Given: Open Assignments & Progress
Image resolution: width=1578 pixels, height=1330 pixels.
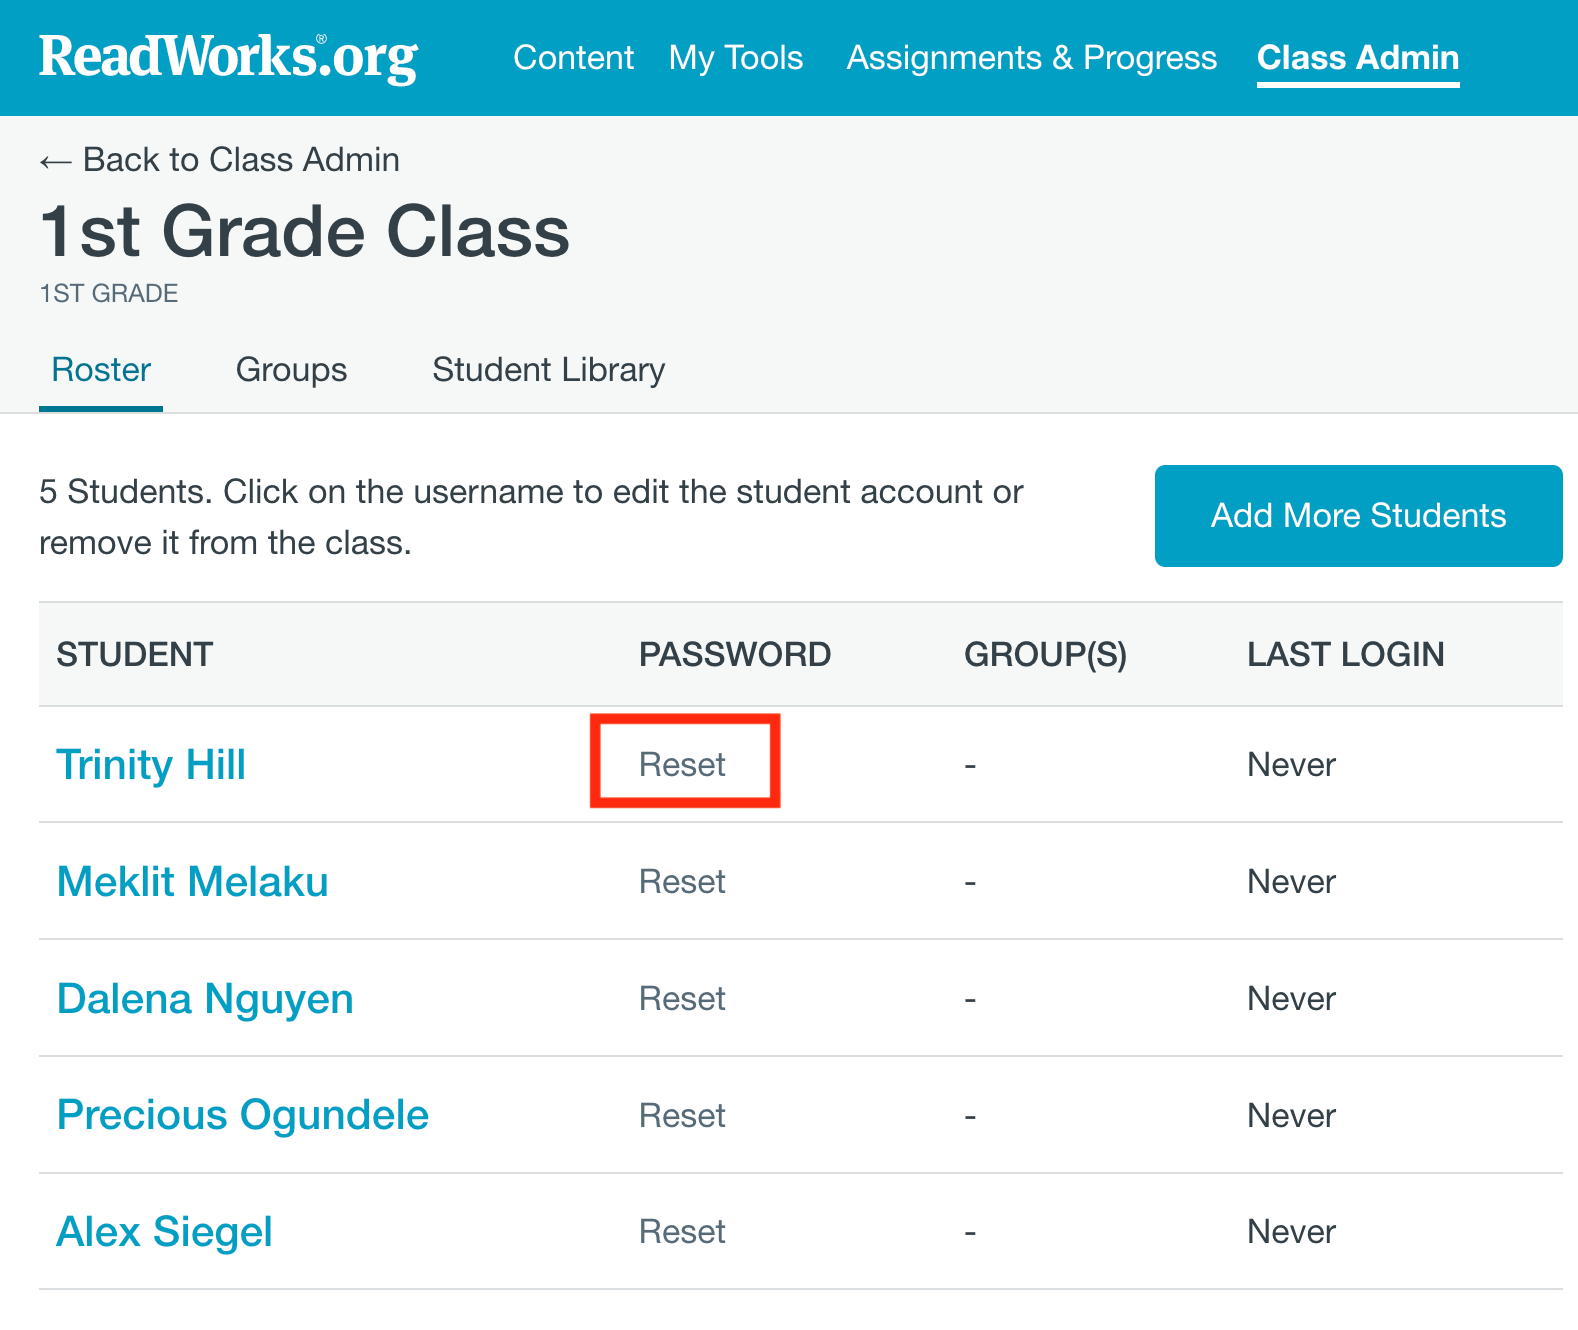Looking at the screenshot, I should tap(1031, 58).
